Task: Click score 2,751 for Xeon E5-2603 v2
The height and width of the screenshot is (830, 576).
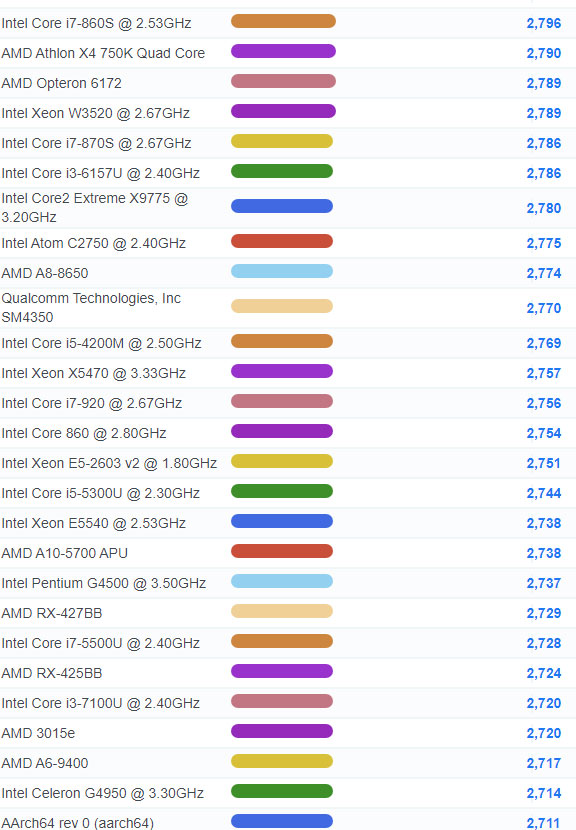Action: 544,463
